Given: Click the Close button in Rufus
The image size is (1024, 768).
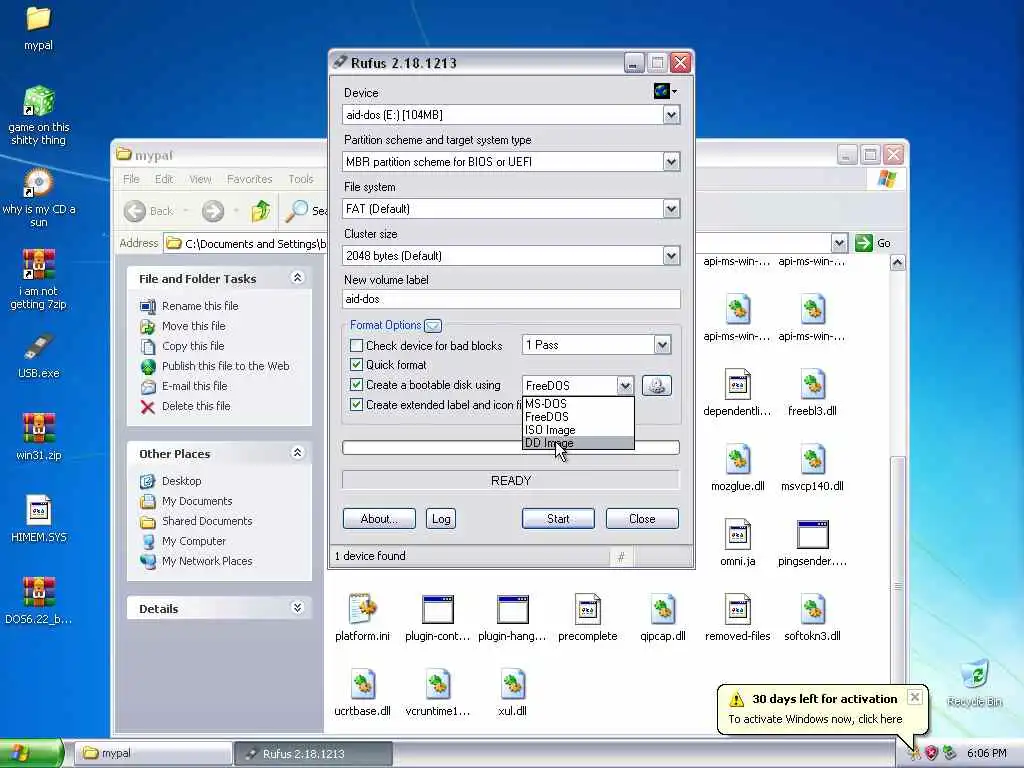Looking at the screenshot, I should (642, 519).
